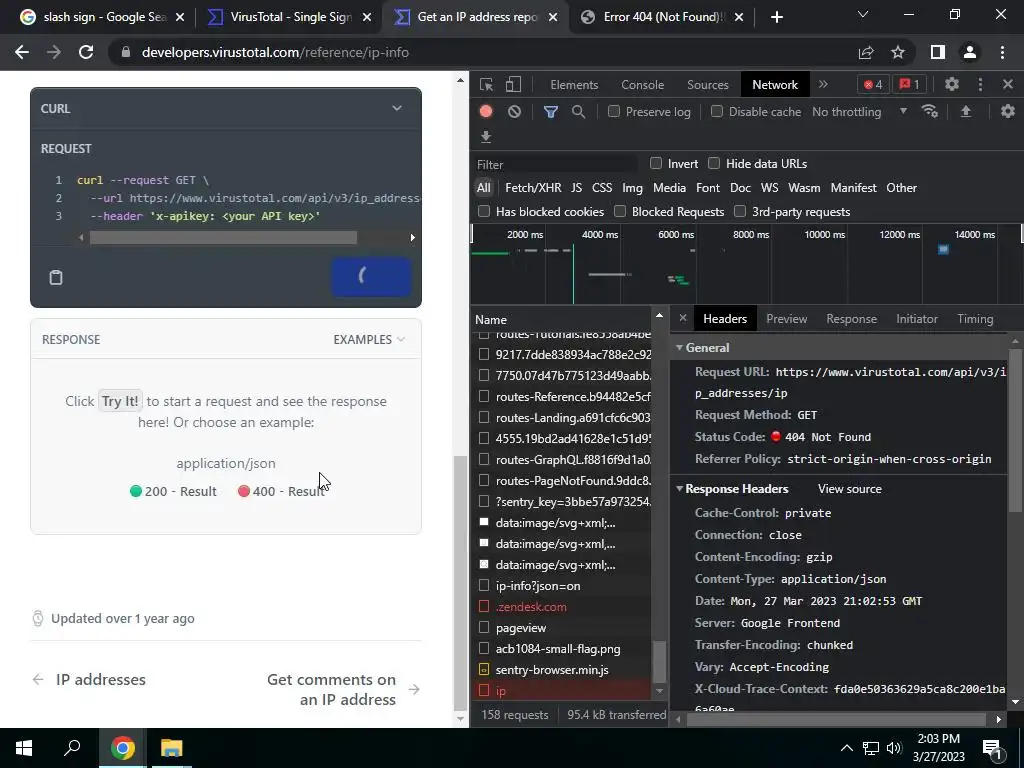
Task: Open Chrome profile icon
Action: (970, 52)
